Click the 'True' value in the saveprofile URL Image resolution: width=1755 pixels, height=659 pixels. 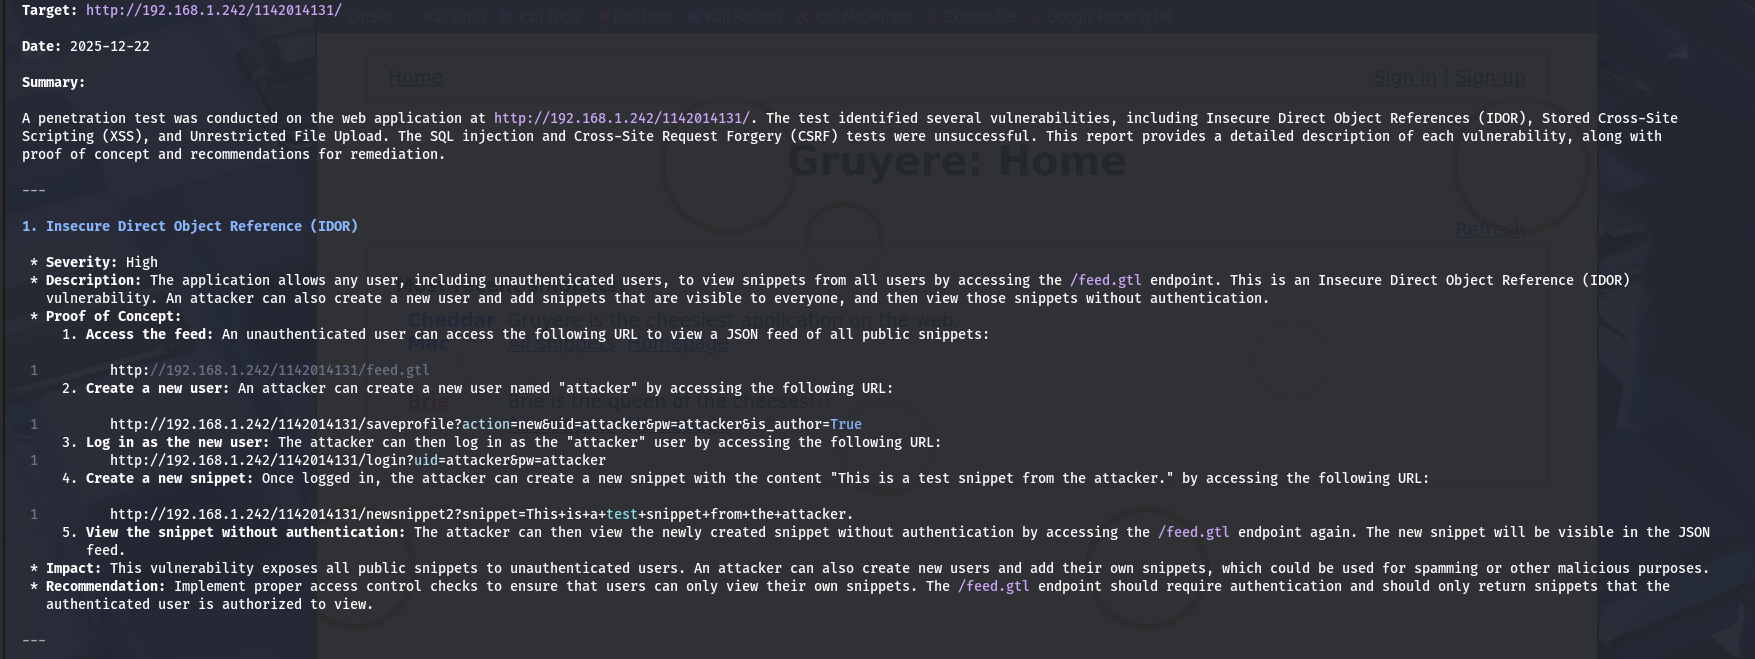pos(846,424)
